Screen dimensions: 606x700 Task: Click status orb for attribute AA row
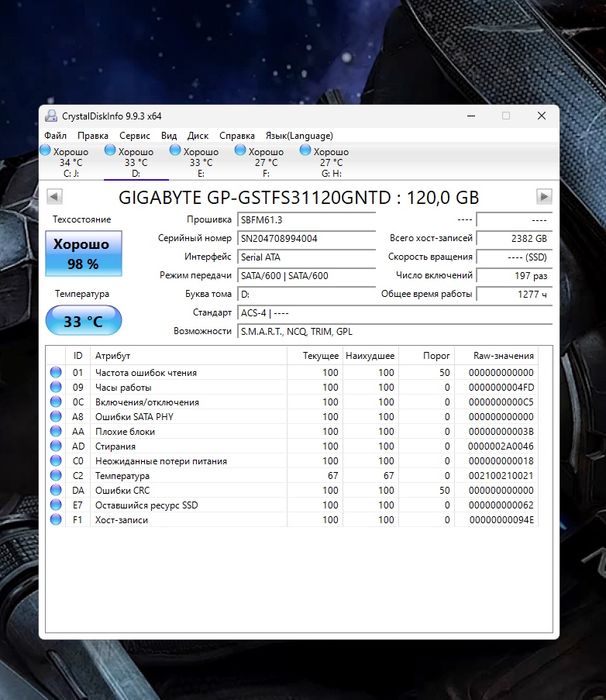pos(56,431)
